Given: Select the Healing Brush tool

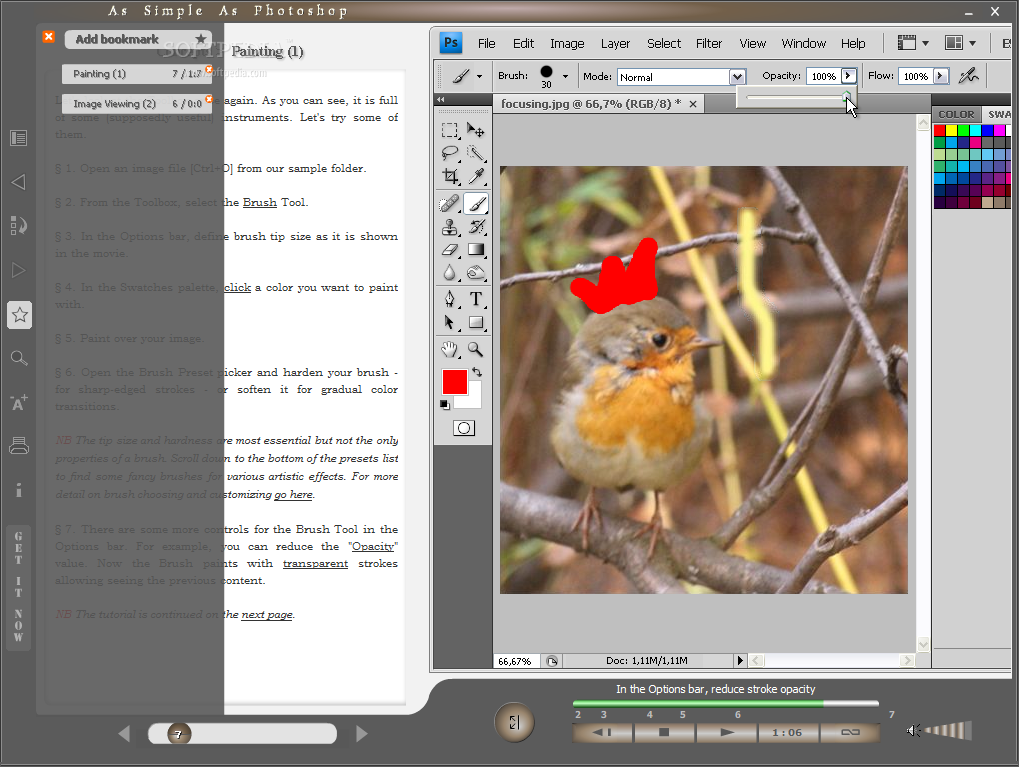Looking at the screenshot, I should (450, 204).
